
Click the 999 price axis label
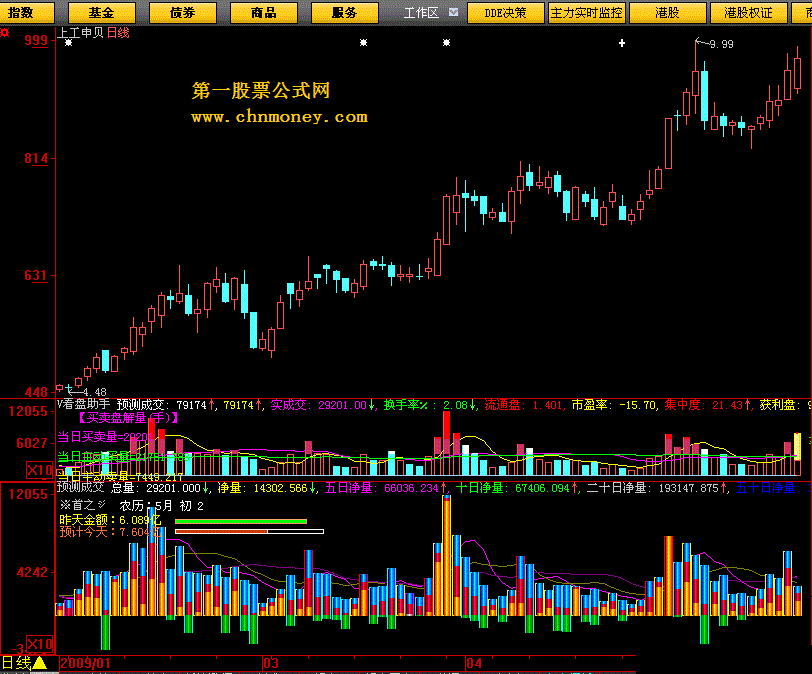tap(36, 40)
